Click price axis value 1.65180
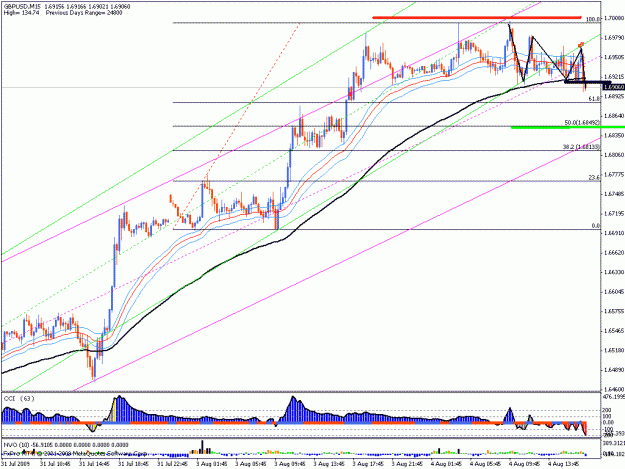 (x=614, y=350)
